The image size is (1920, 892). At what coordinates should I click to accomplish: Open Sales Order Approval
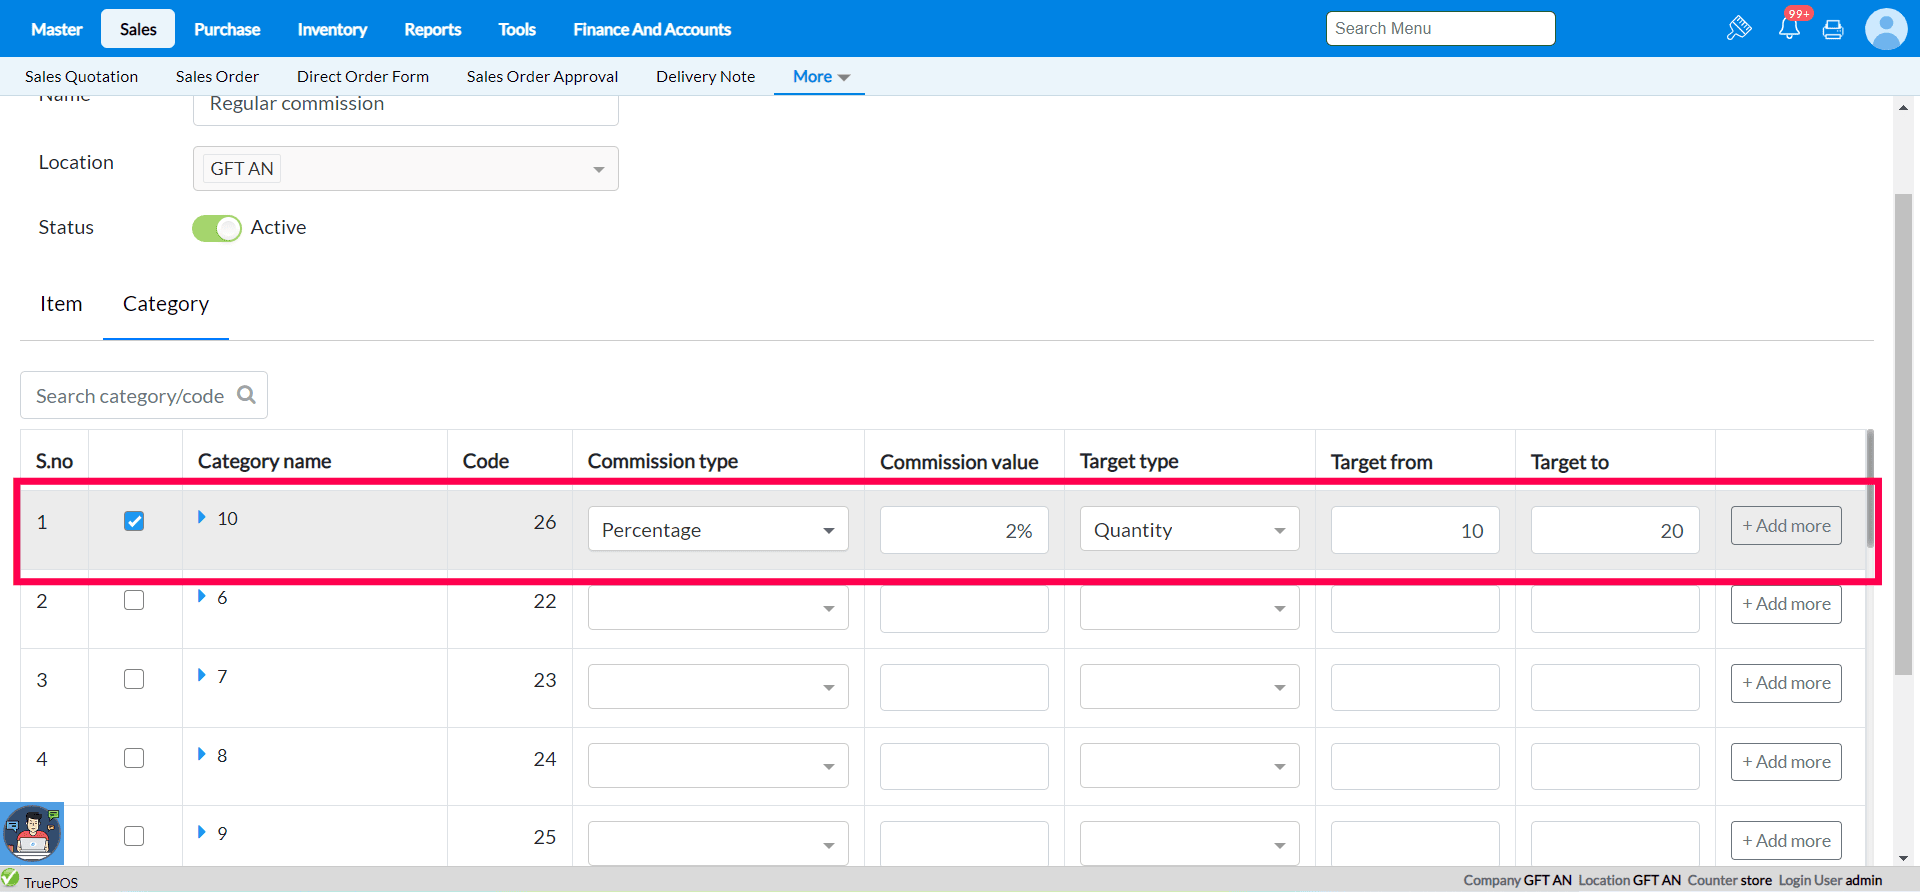[x=542, y=76]
